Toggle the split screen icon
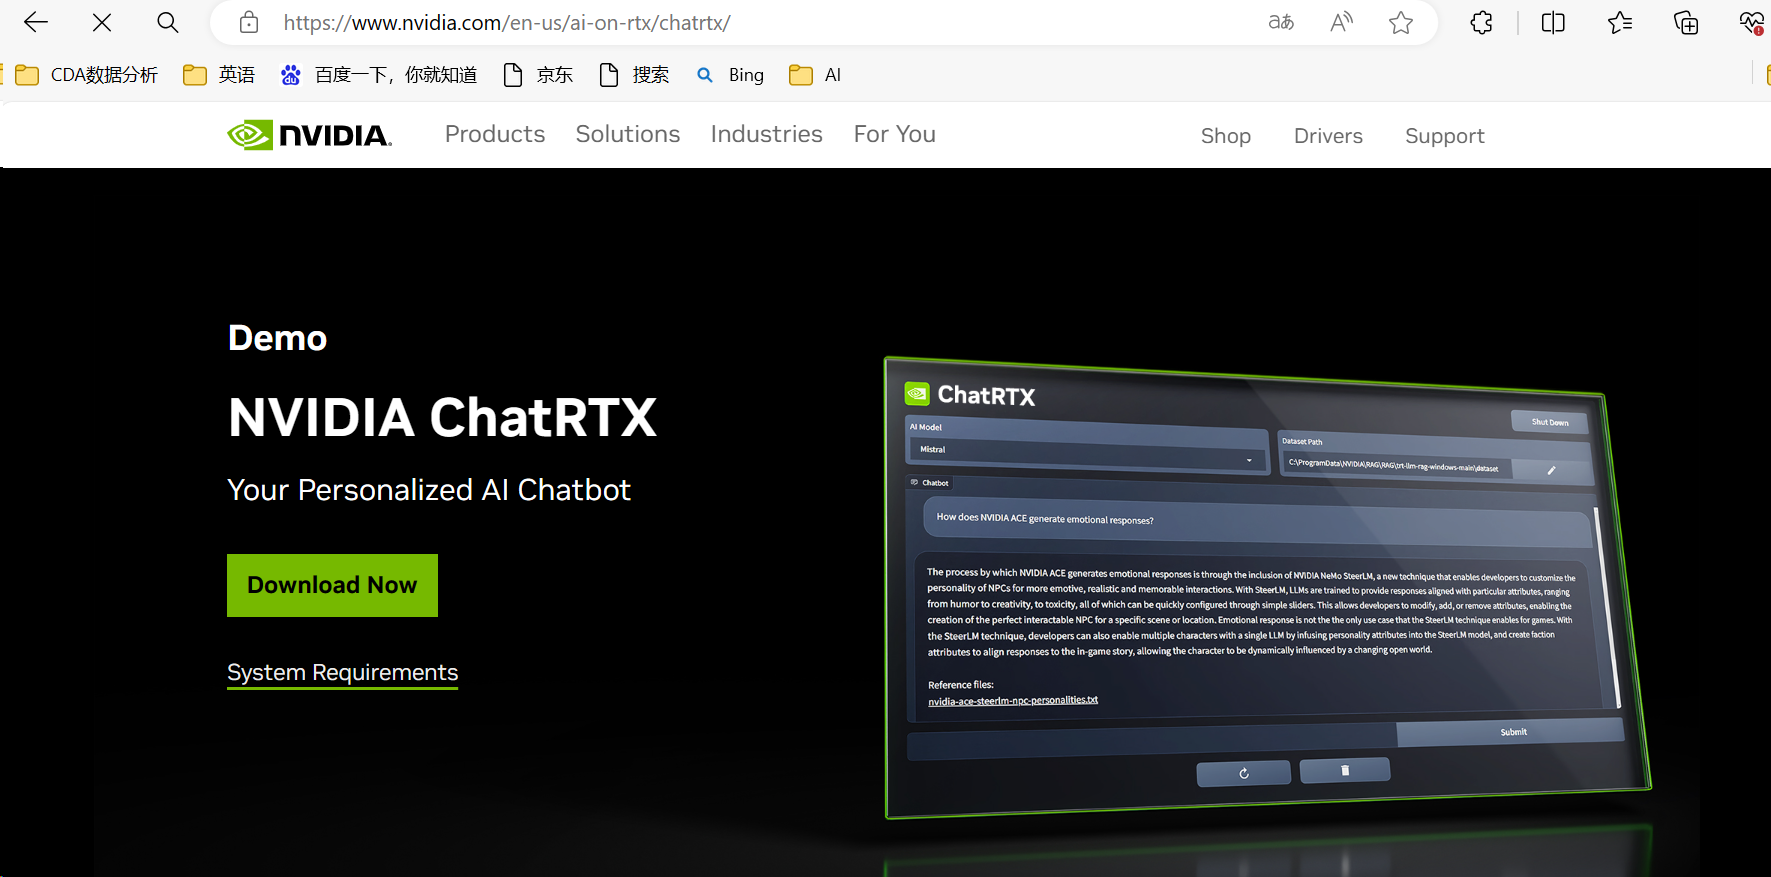This screenshot has width=1771, height=877. pos(1553,22)
